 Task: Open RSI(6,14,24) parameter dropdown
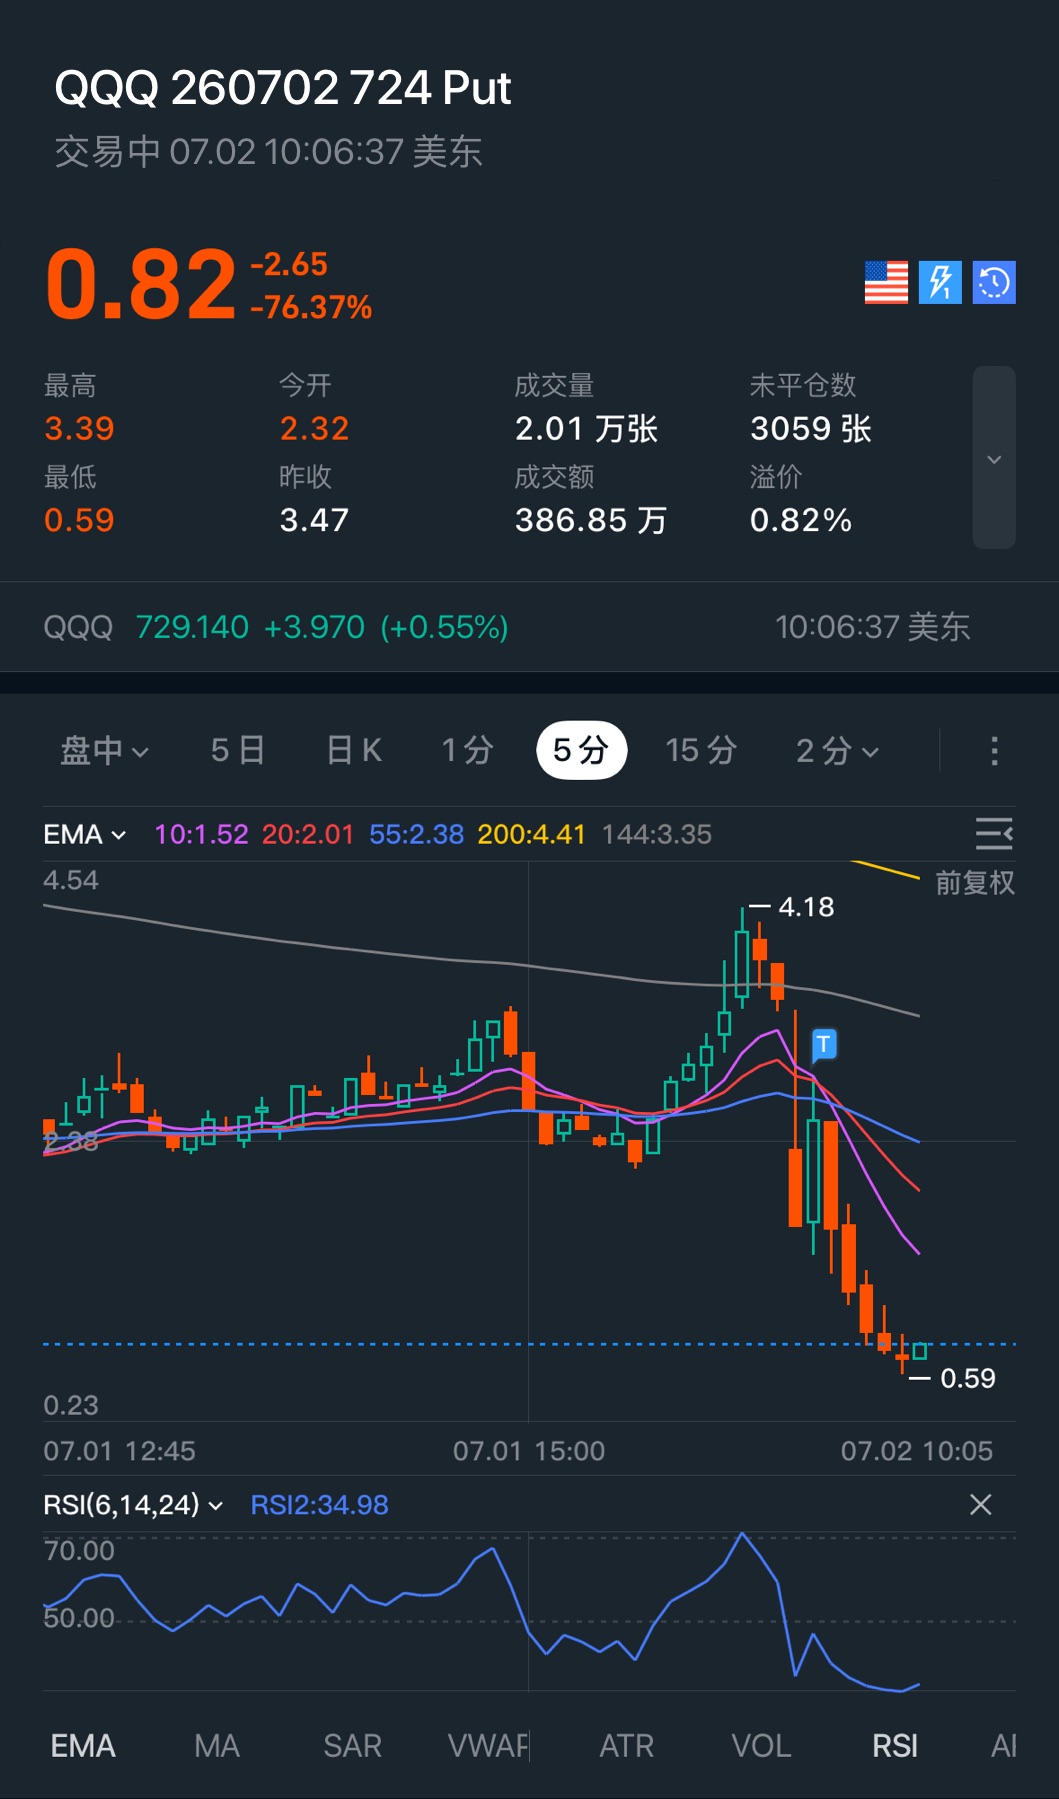pyautogui.click(x=133, y=1504)
